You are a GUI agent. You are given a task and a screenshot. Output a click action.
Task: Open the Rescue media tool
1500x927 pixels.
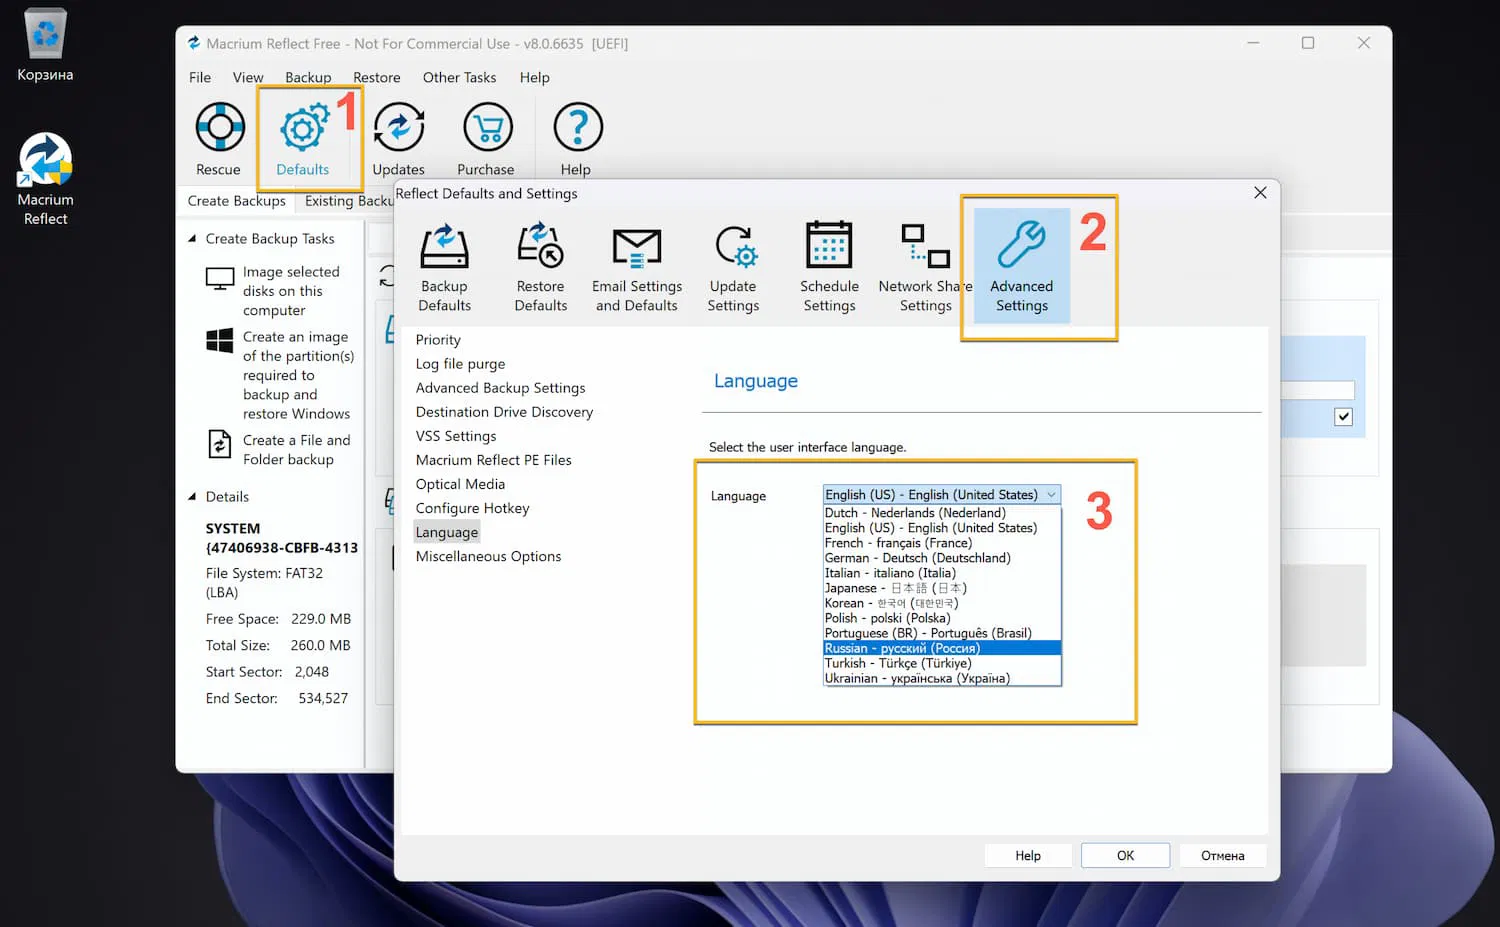tap(219, 139)
